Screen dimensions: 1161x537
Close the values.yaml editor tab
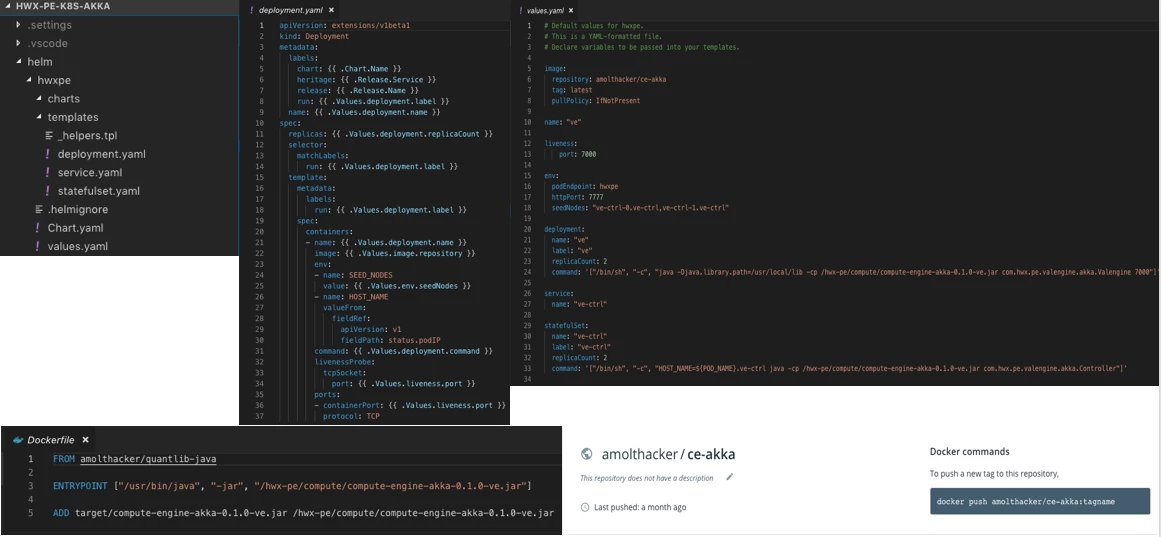(570, 11)
